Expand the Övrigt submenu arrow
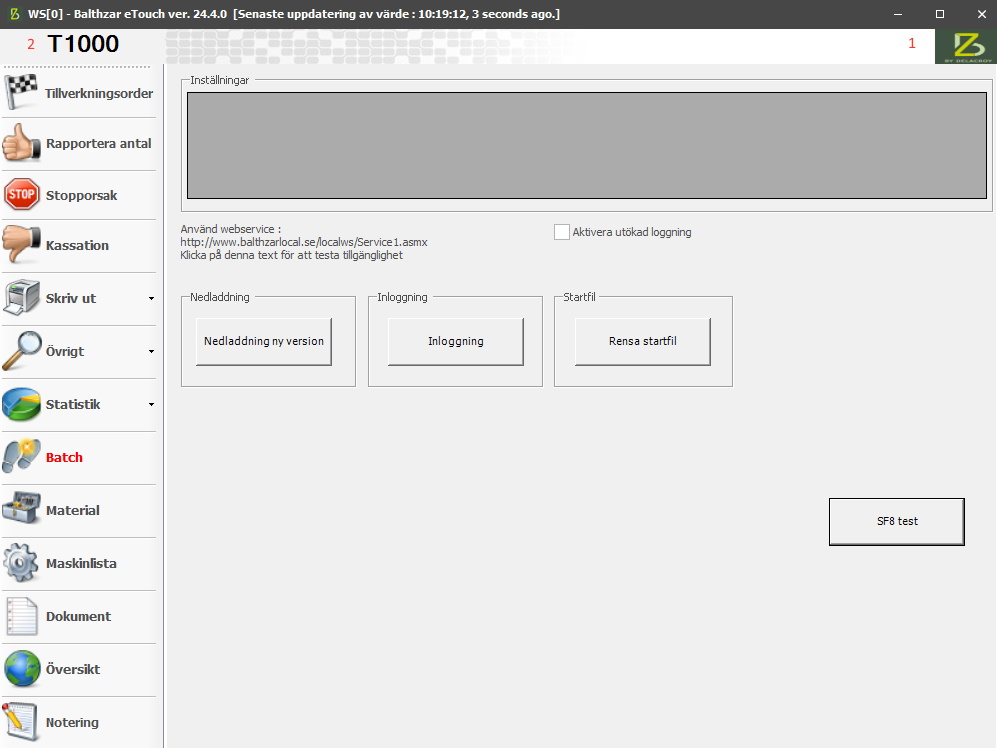Screen dimensions: 997x748 click(151, 351)
